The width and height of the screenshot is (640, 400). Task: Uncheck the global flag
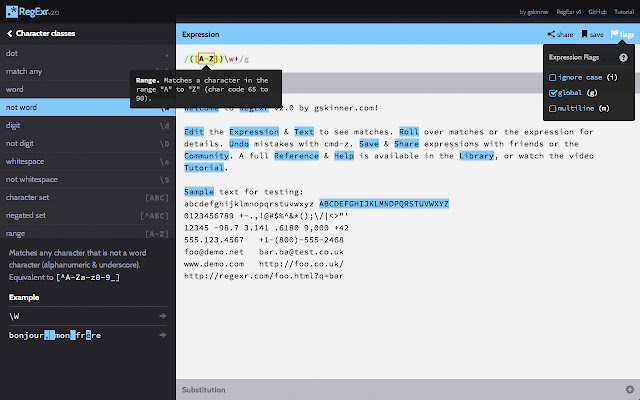[x=553, y=93]
